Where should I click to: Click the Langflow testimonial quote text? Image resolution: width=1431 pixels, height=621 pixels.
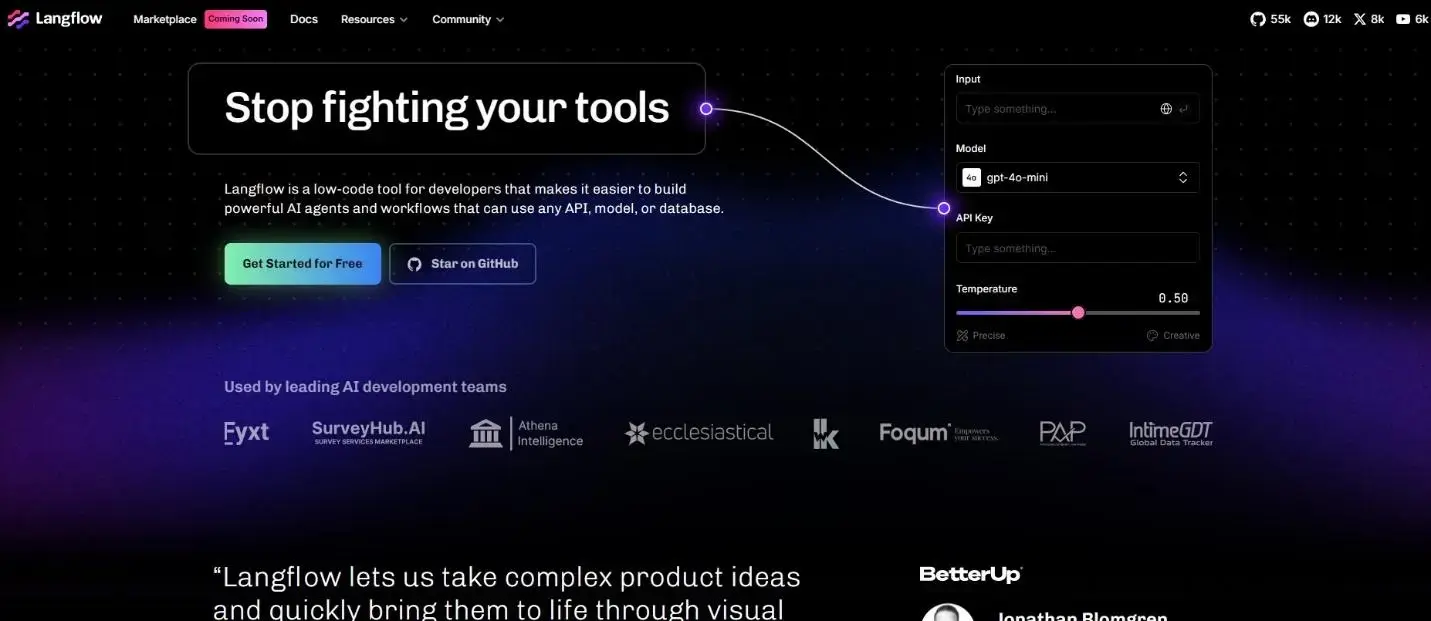tap(507, 592)
